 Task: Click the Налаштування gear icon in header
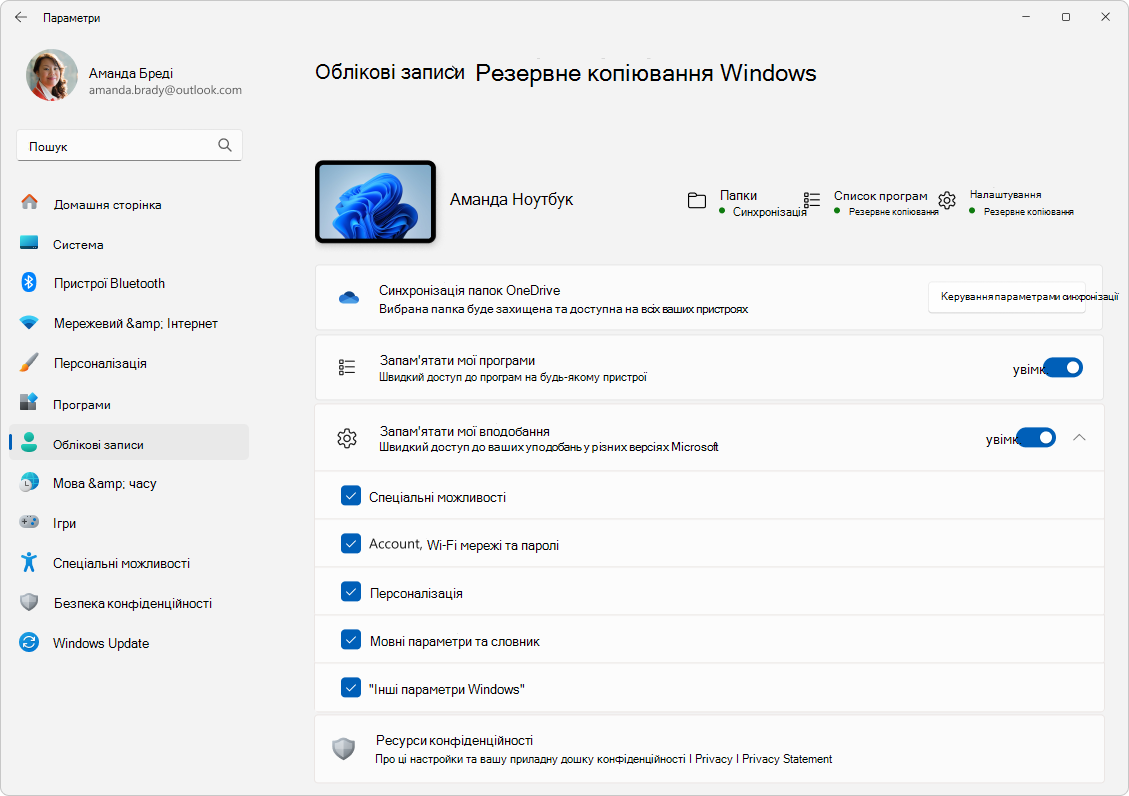coord(948,200)
